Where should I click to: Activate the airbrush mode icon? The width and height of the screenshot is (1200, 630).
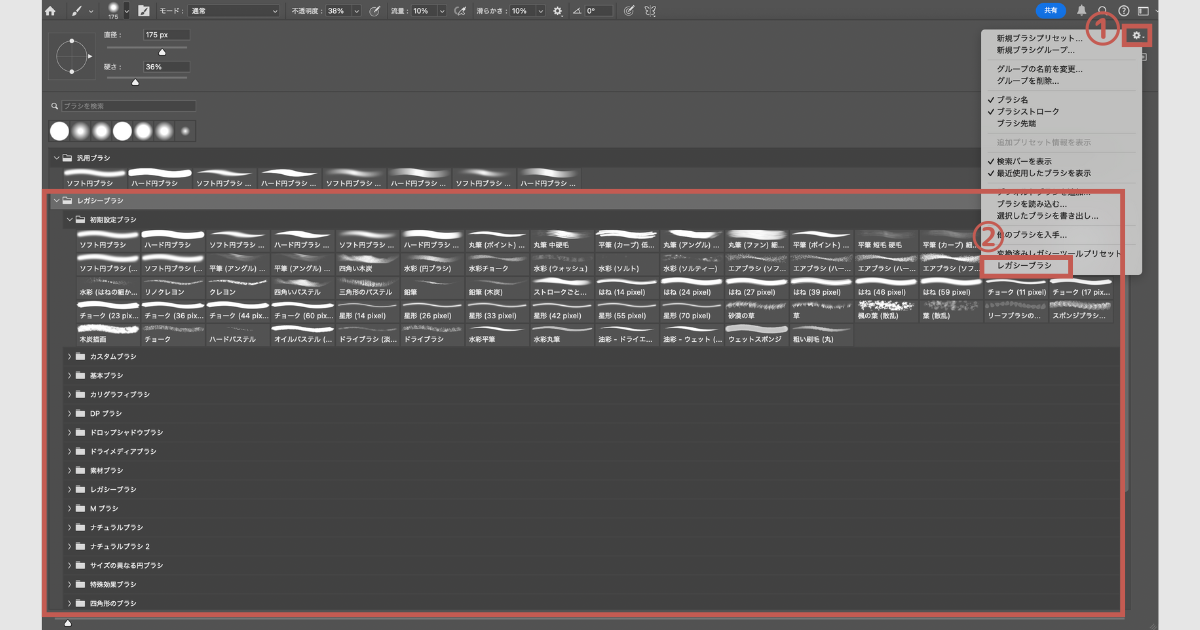[x=461, y=11]
